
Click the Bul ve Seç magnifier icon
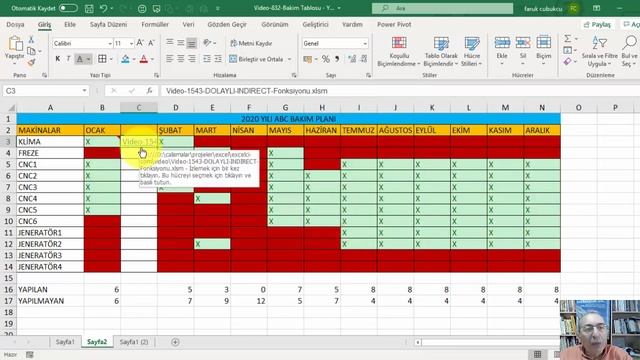(630, 43)
